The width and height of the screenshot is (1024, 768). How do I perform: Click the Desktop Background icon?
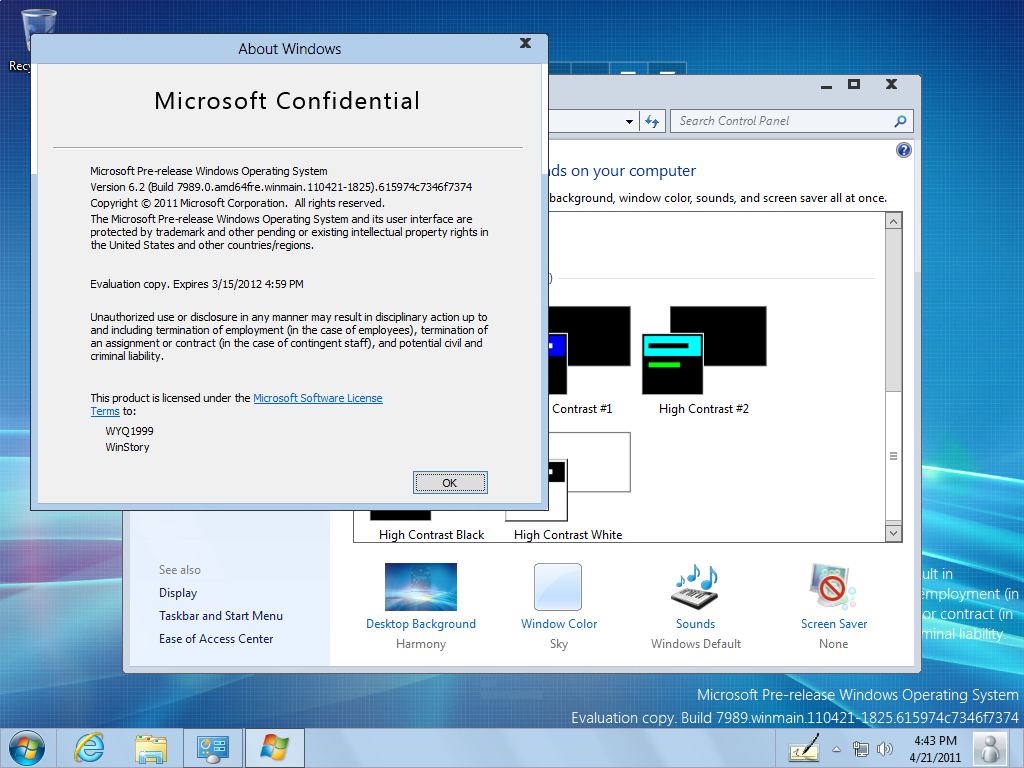click(x=420, y=588)
